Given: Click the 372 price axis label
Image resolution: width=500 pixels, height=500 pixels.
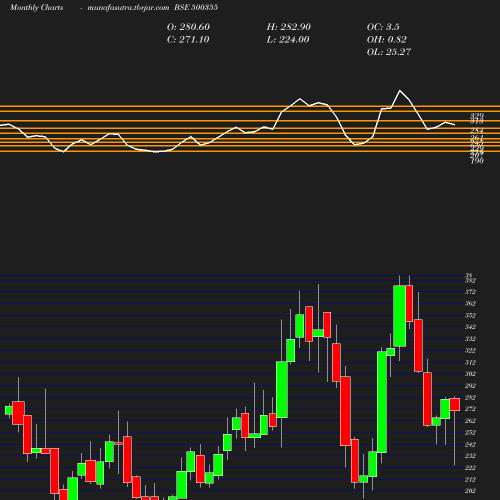Looking at the screenshot, I should [470, 292].
